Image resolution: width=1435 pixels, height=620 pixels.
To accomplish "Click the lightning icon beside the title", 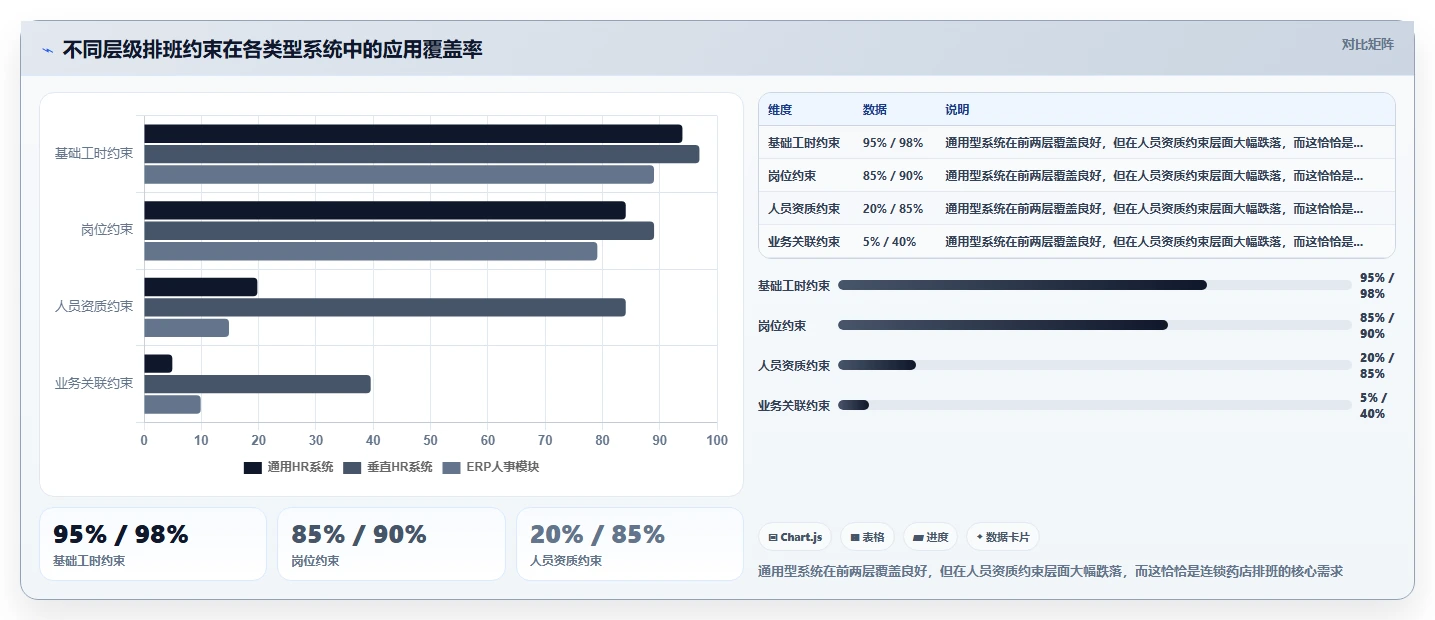I will coord(48,50).
